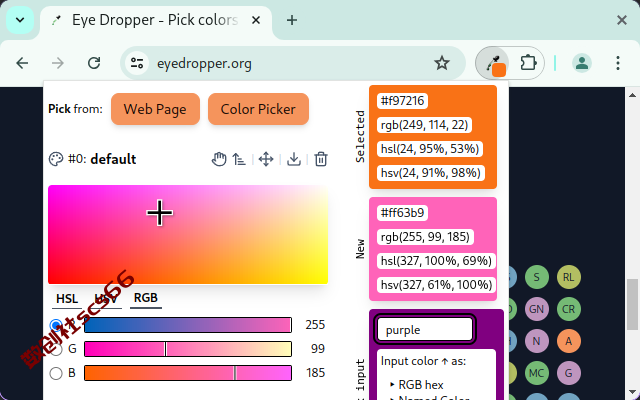640x400 pixels.
Task: Switch to the RGB tab
Action: 146,298
